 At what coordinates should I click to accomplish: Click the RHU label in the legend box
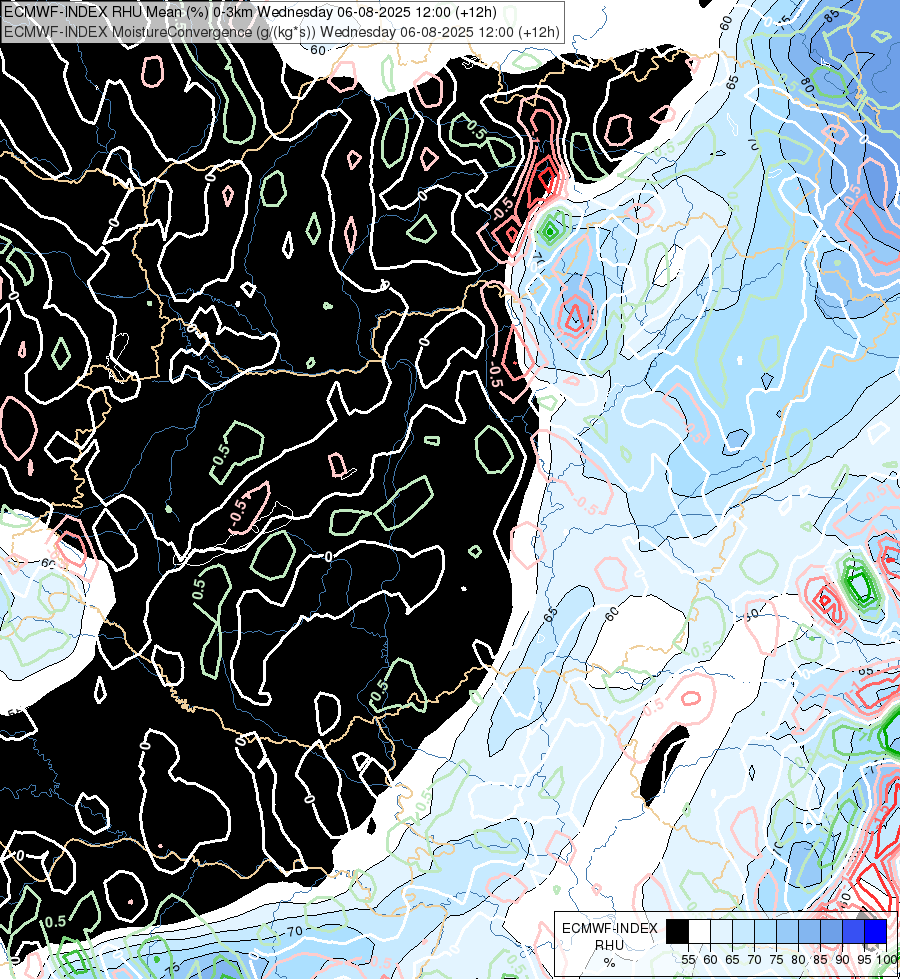[609, 945]
